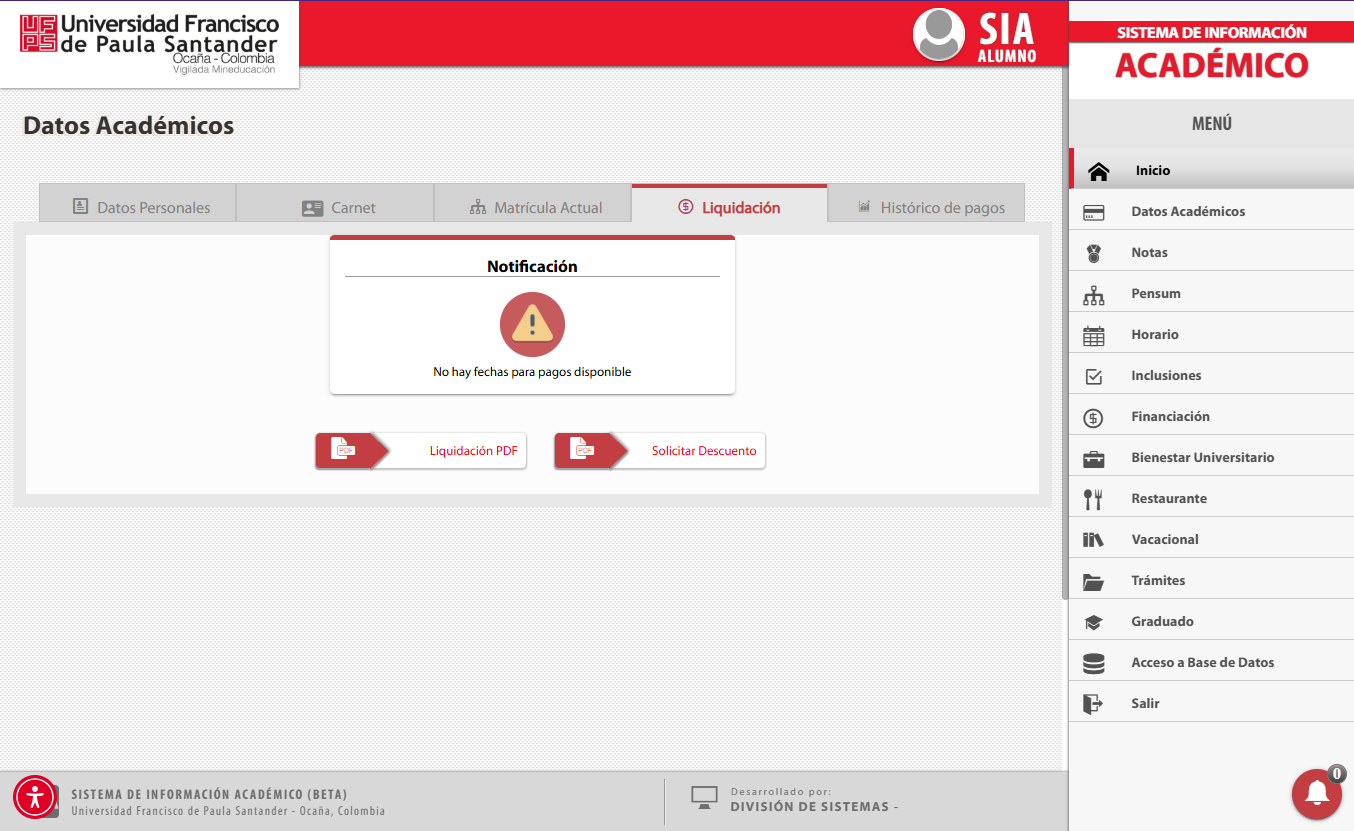Click the open folder icon beside Trámites
The image size is (1354, 831).
pyautogui.click(x=1093, y=582)
